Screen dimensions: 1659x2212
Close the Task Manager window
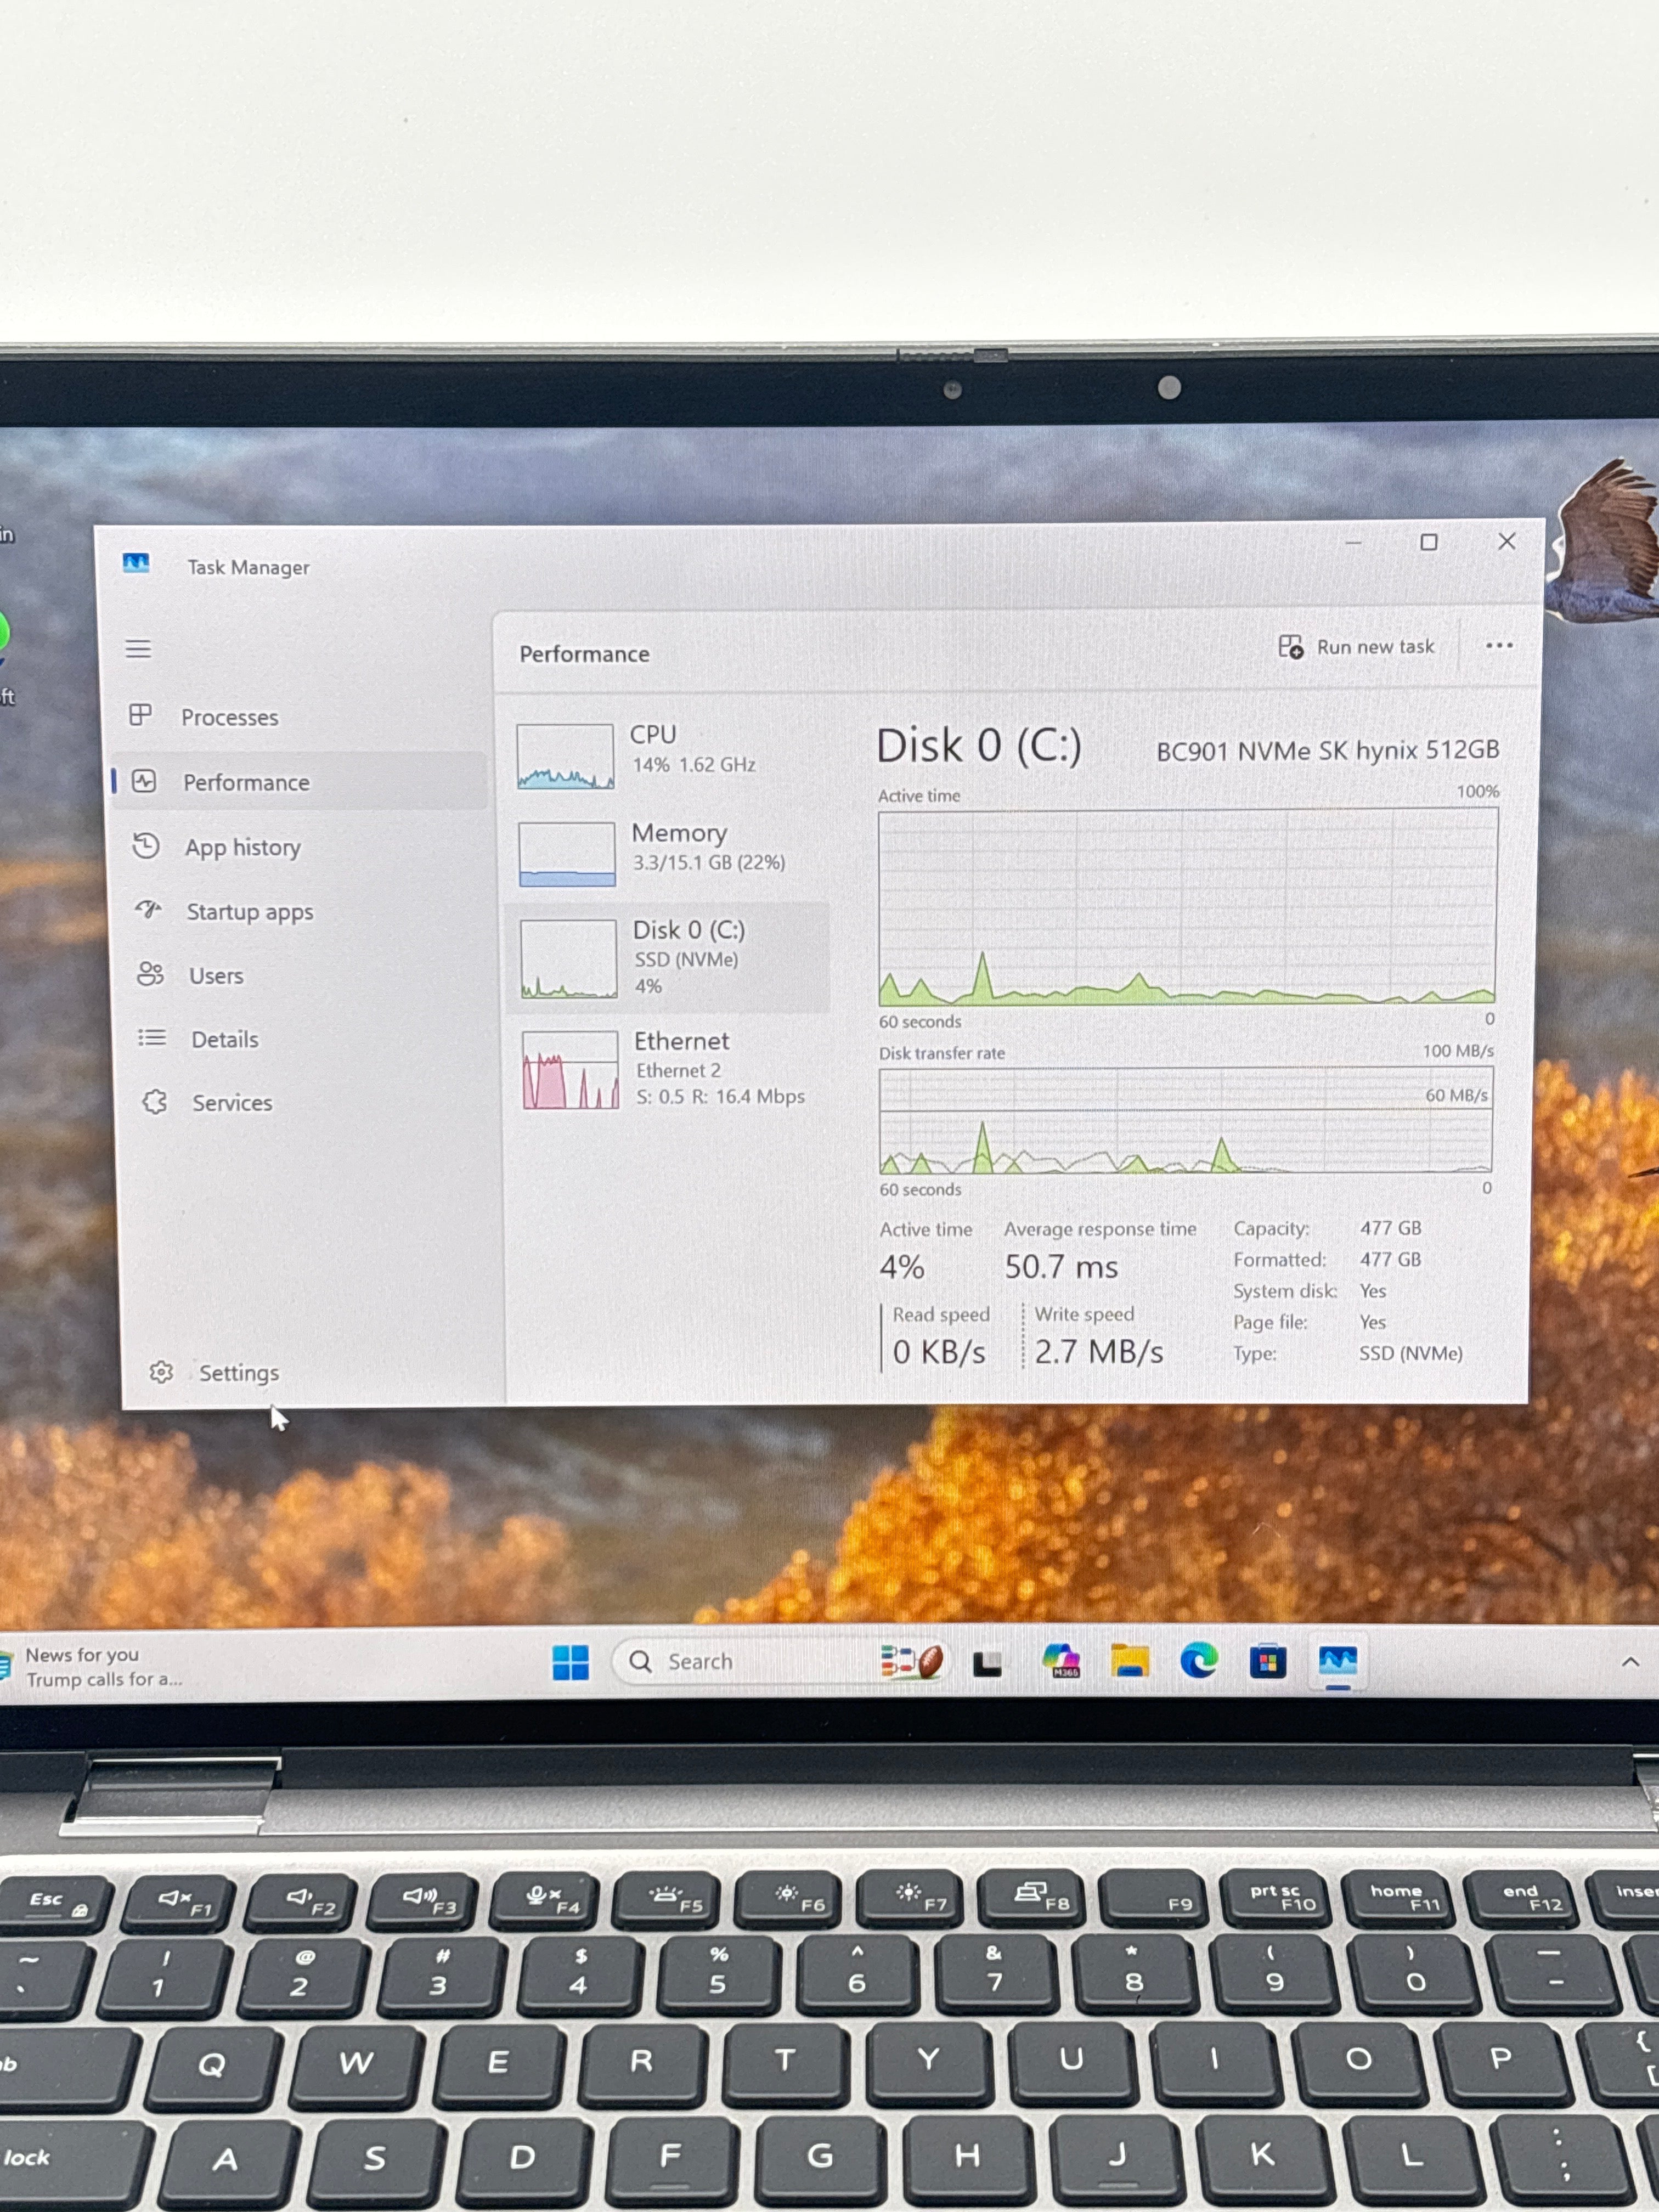tap(1507, 541)
